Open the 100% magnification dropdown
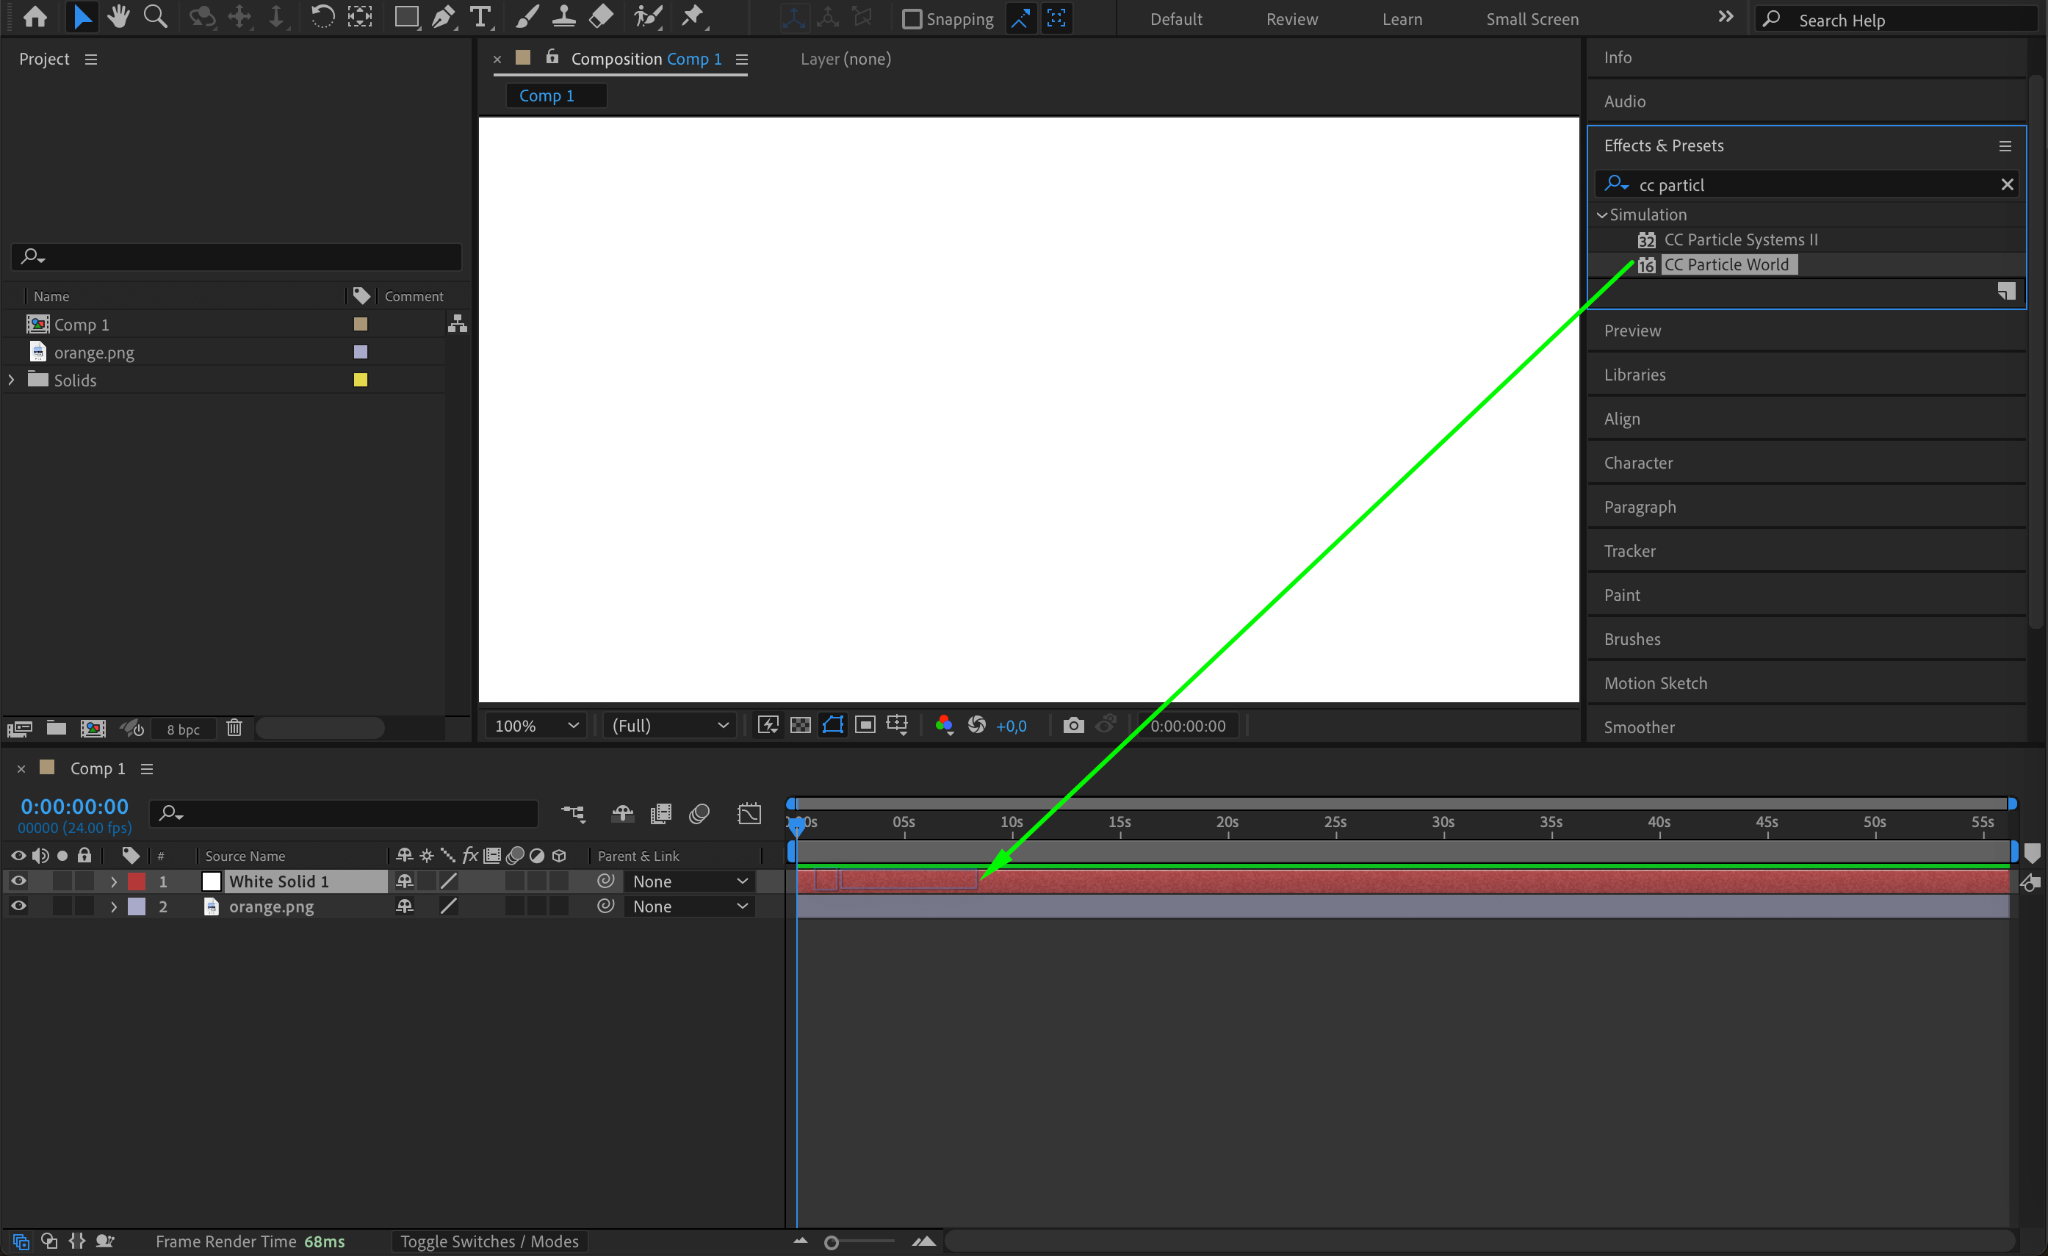 [x=537, y=725]
